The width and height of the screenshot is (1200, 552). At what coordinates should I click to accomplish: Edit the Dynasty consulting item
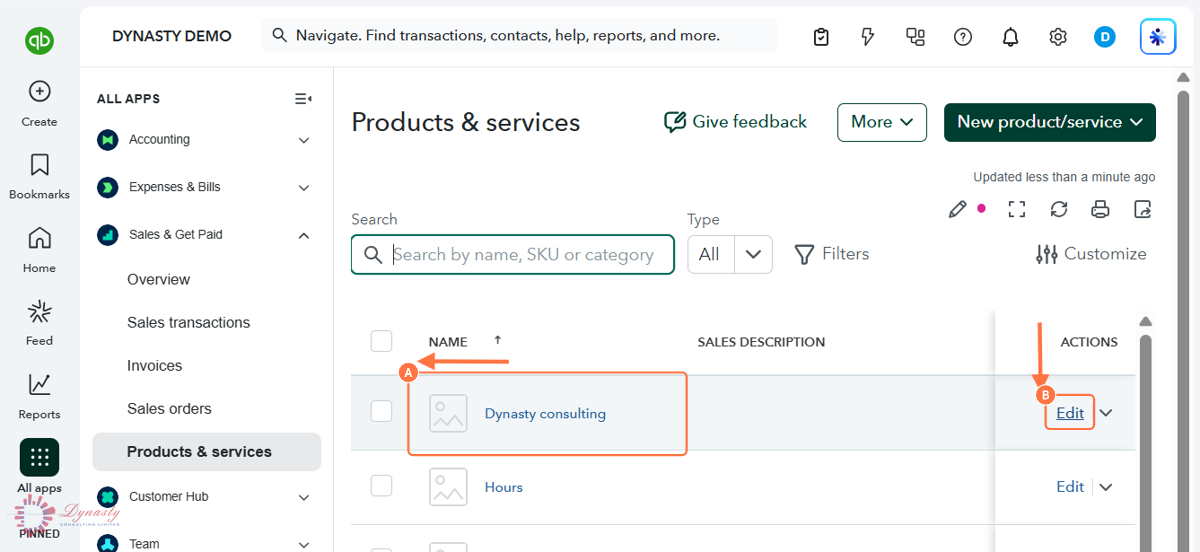coord(1070,413)
